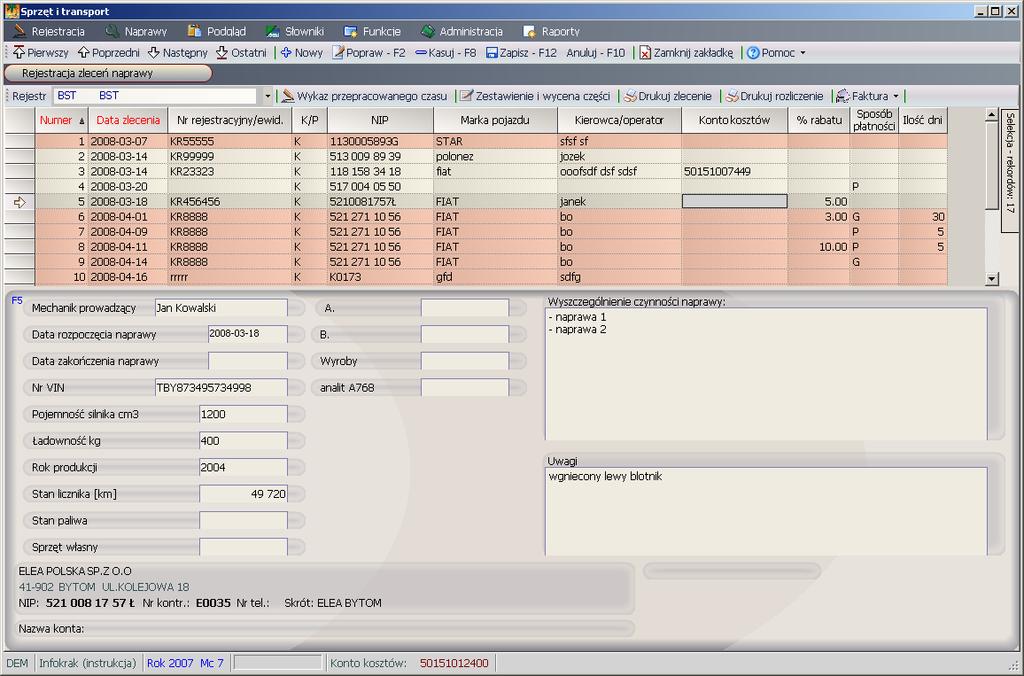Viewport: 1024px width, 676px height.
Task: Click Anuluj - F10 cancel button
Action: 595,53
